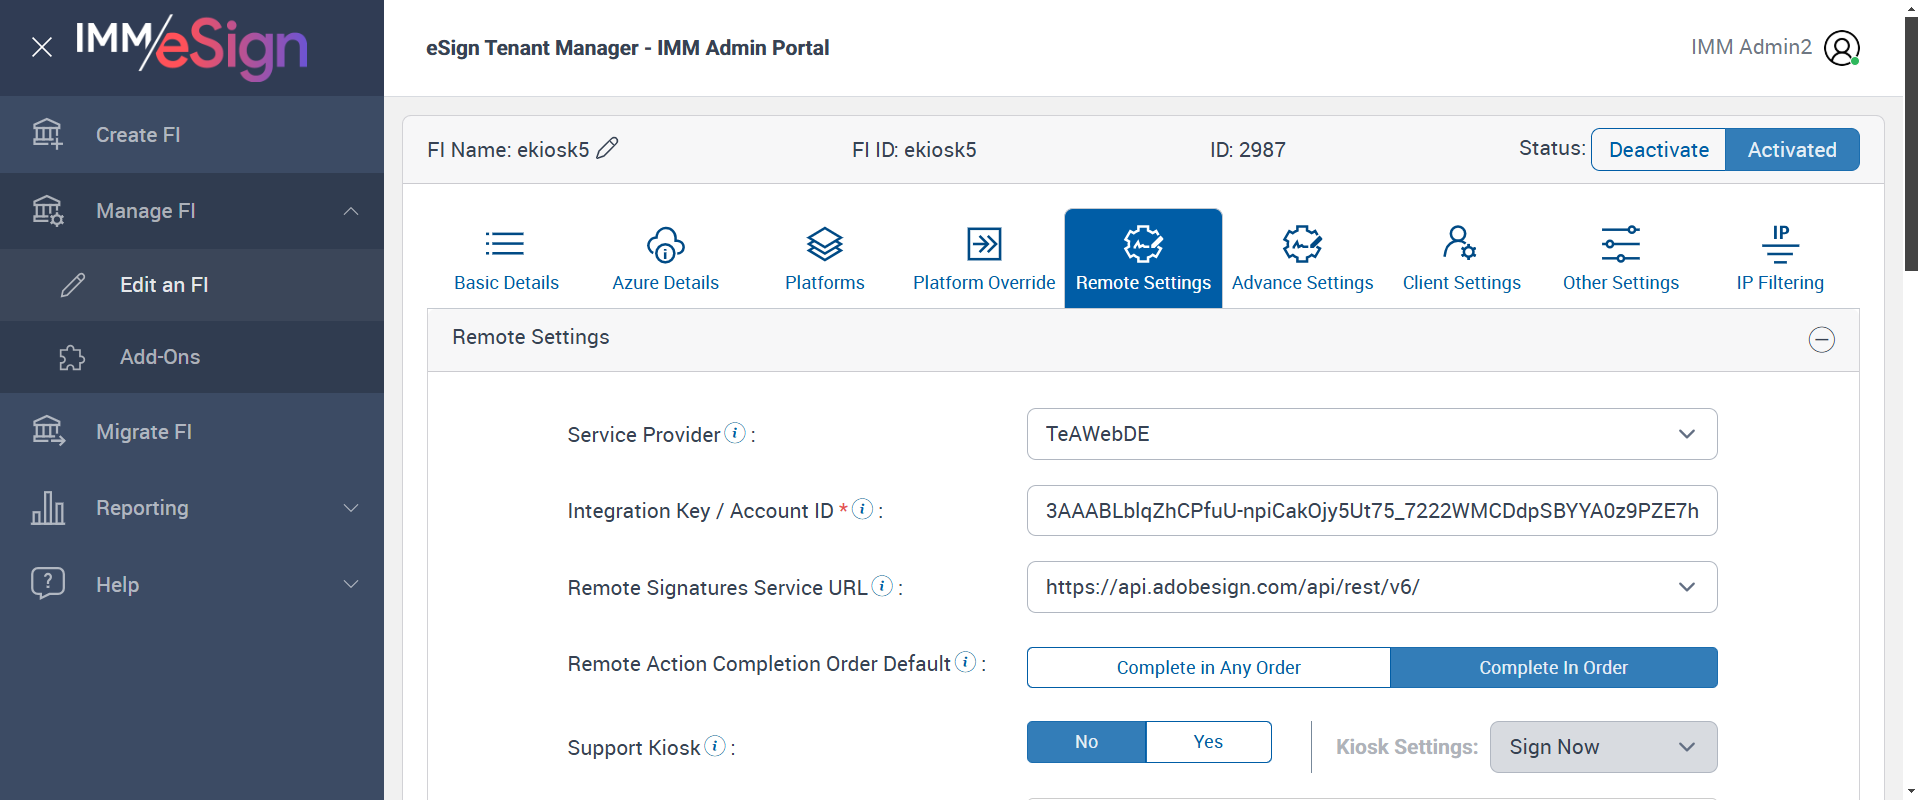
Task: Select Complete in Any Order option
Action: tap(1208, 668)
